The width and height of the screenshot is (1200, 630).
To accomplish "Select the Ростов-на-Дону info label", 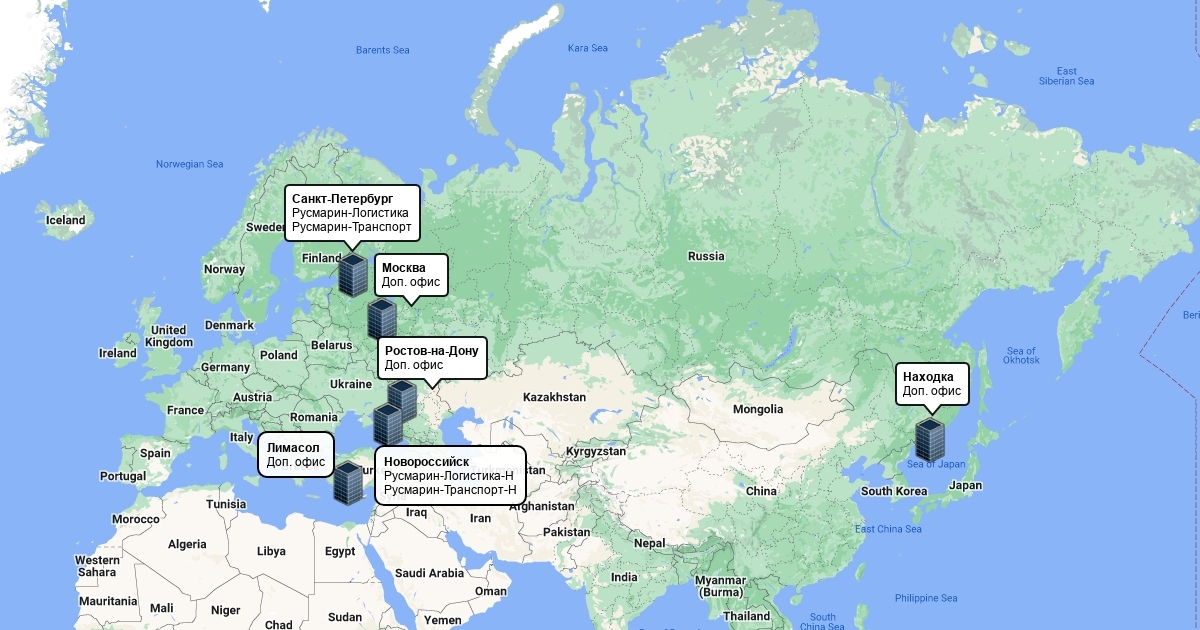I will [x=432, y=358].
